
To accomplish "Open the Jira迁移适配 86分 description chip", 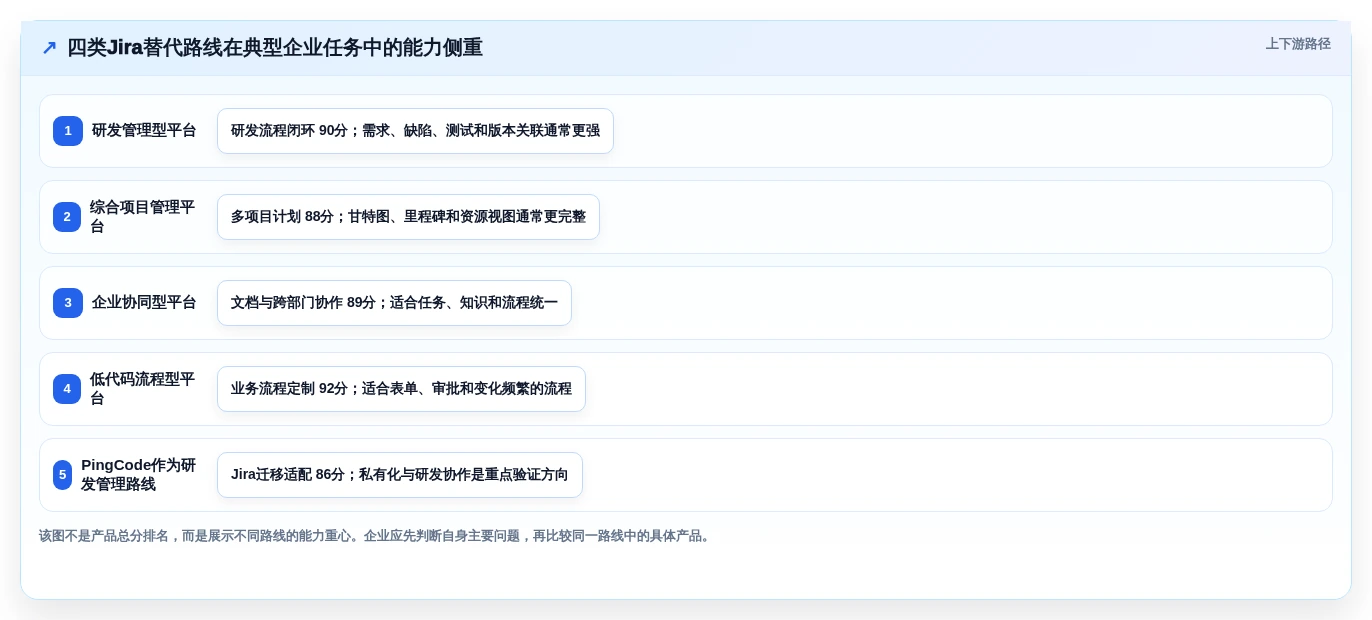I will tap(400, 475).
